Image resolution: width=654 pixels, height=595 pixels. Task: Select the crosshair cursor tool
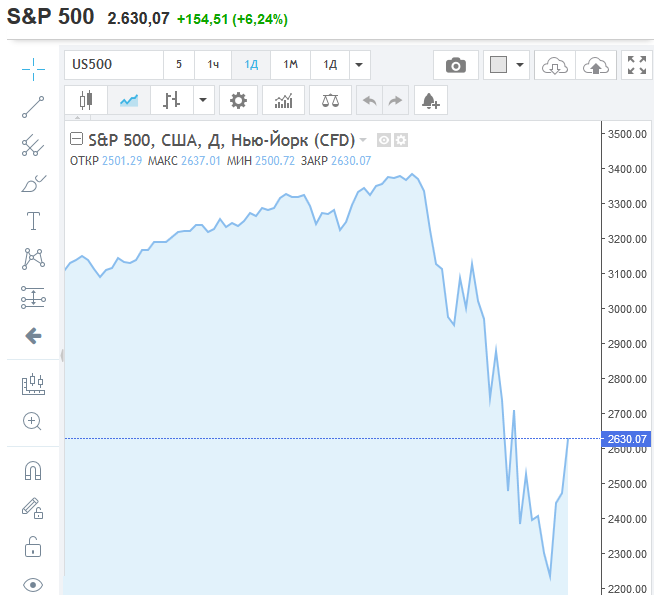tap(33, 69)
